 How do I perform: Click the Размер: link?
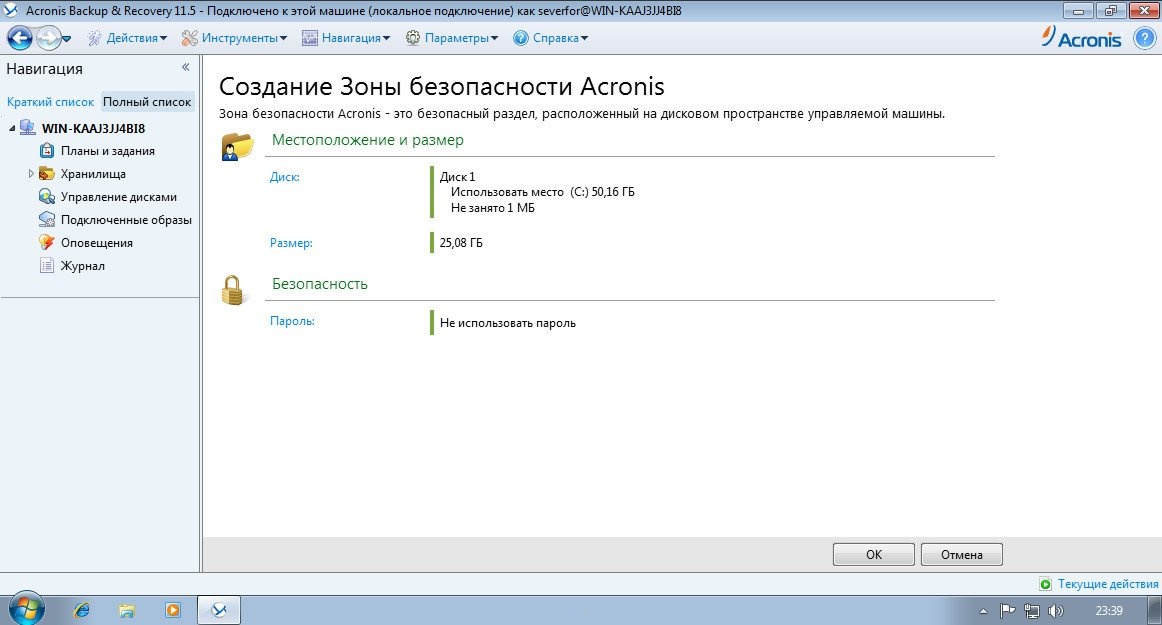coord(291,242)
